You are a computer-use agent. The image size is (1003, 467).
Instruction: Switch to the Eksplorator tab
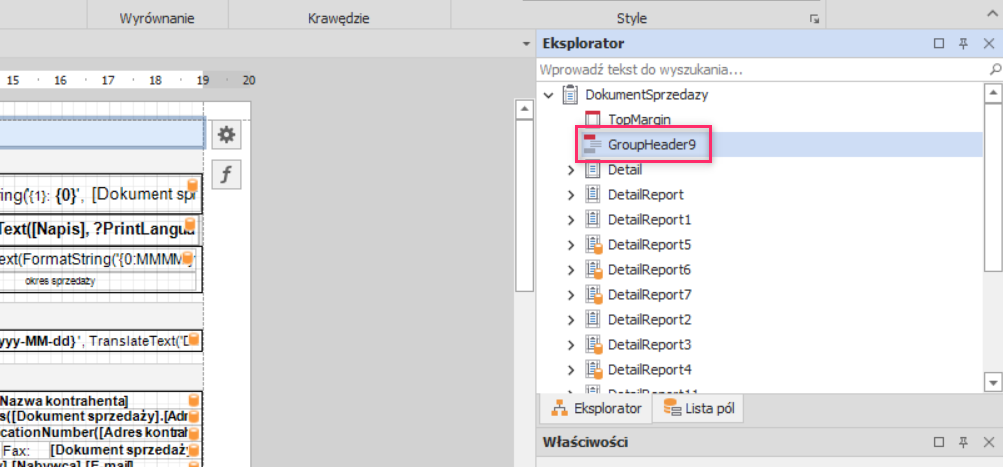pos(596,408)
